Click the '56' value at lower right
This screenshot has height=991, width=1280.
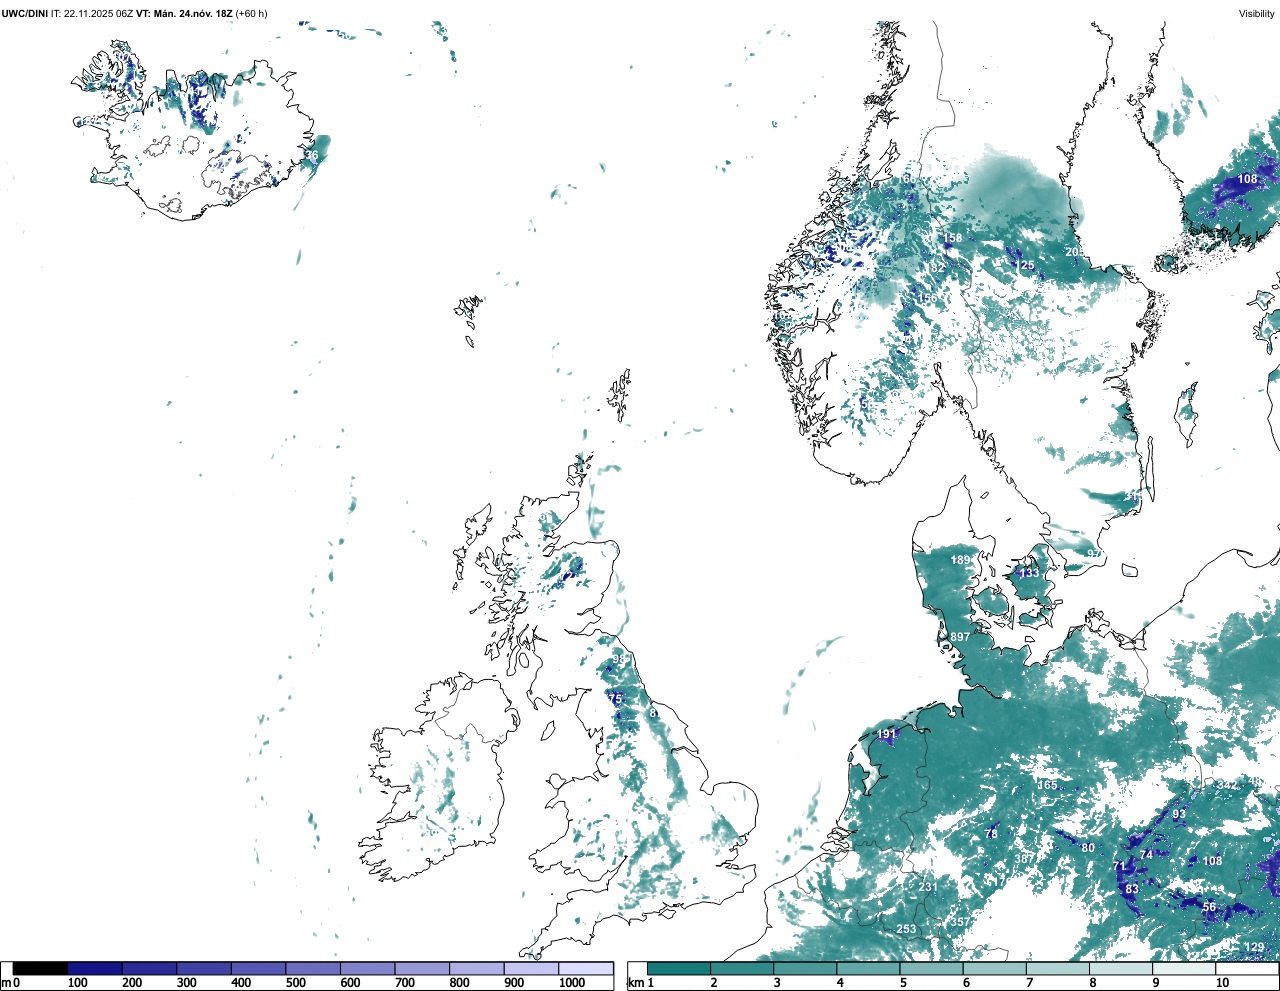point(1209,907)
